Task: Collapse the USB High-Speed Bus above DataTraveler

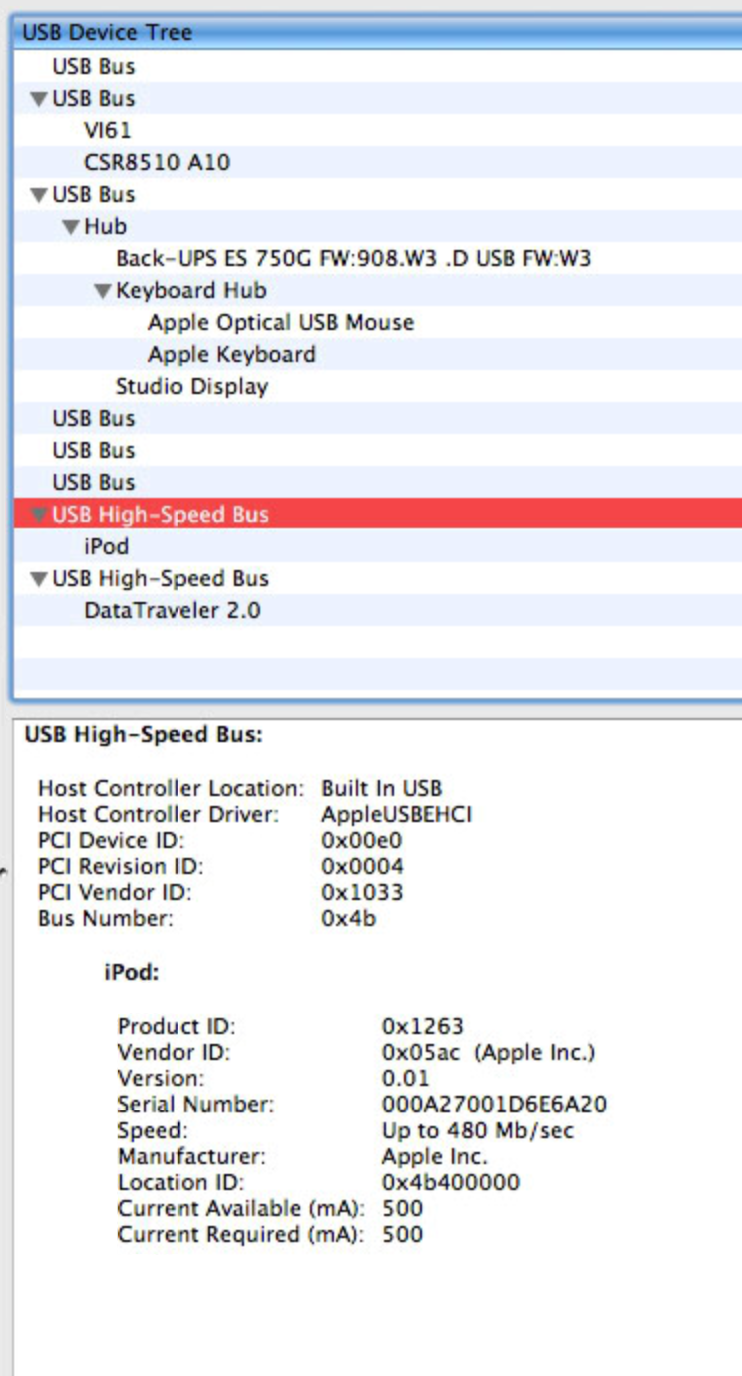Action: coord(39,579)
